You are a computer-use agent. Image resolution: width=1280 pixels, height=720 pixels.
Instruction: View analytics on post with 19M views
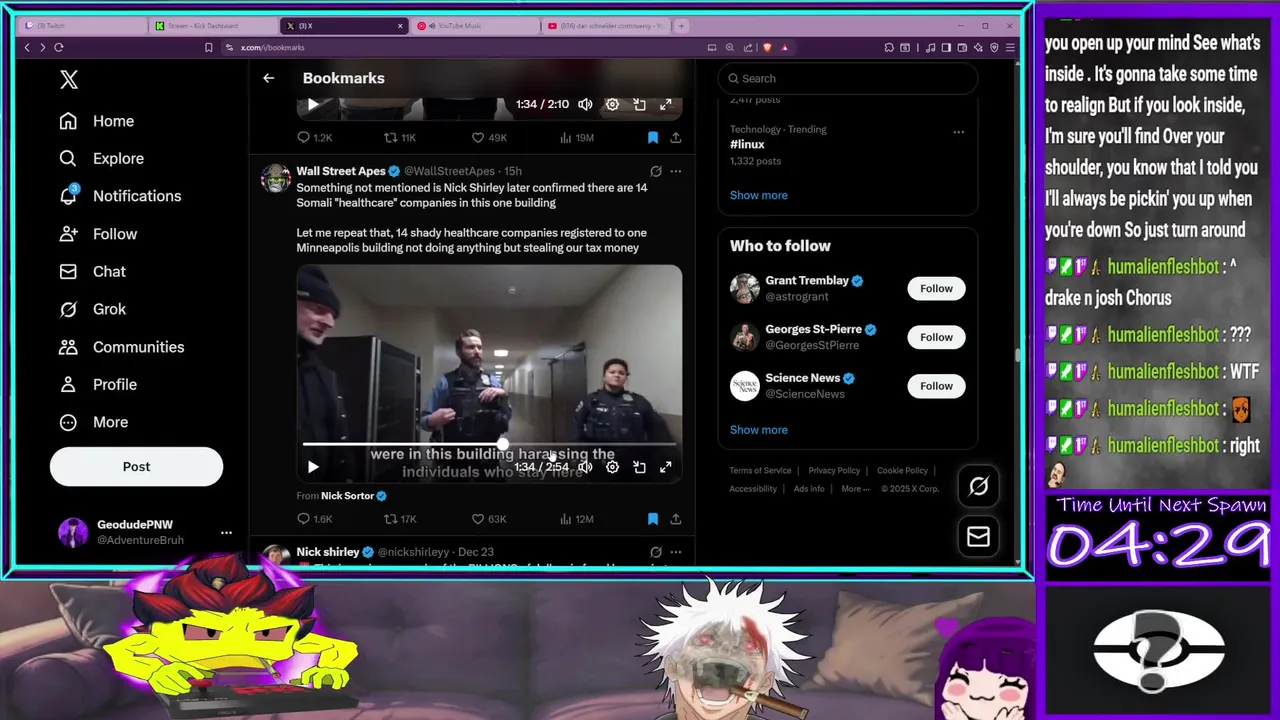tap(576, 138)
